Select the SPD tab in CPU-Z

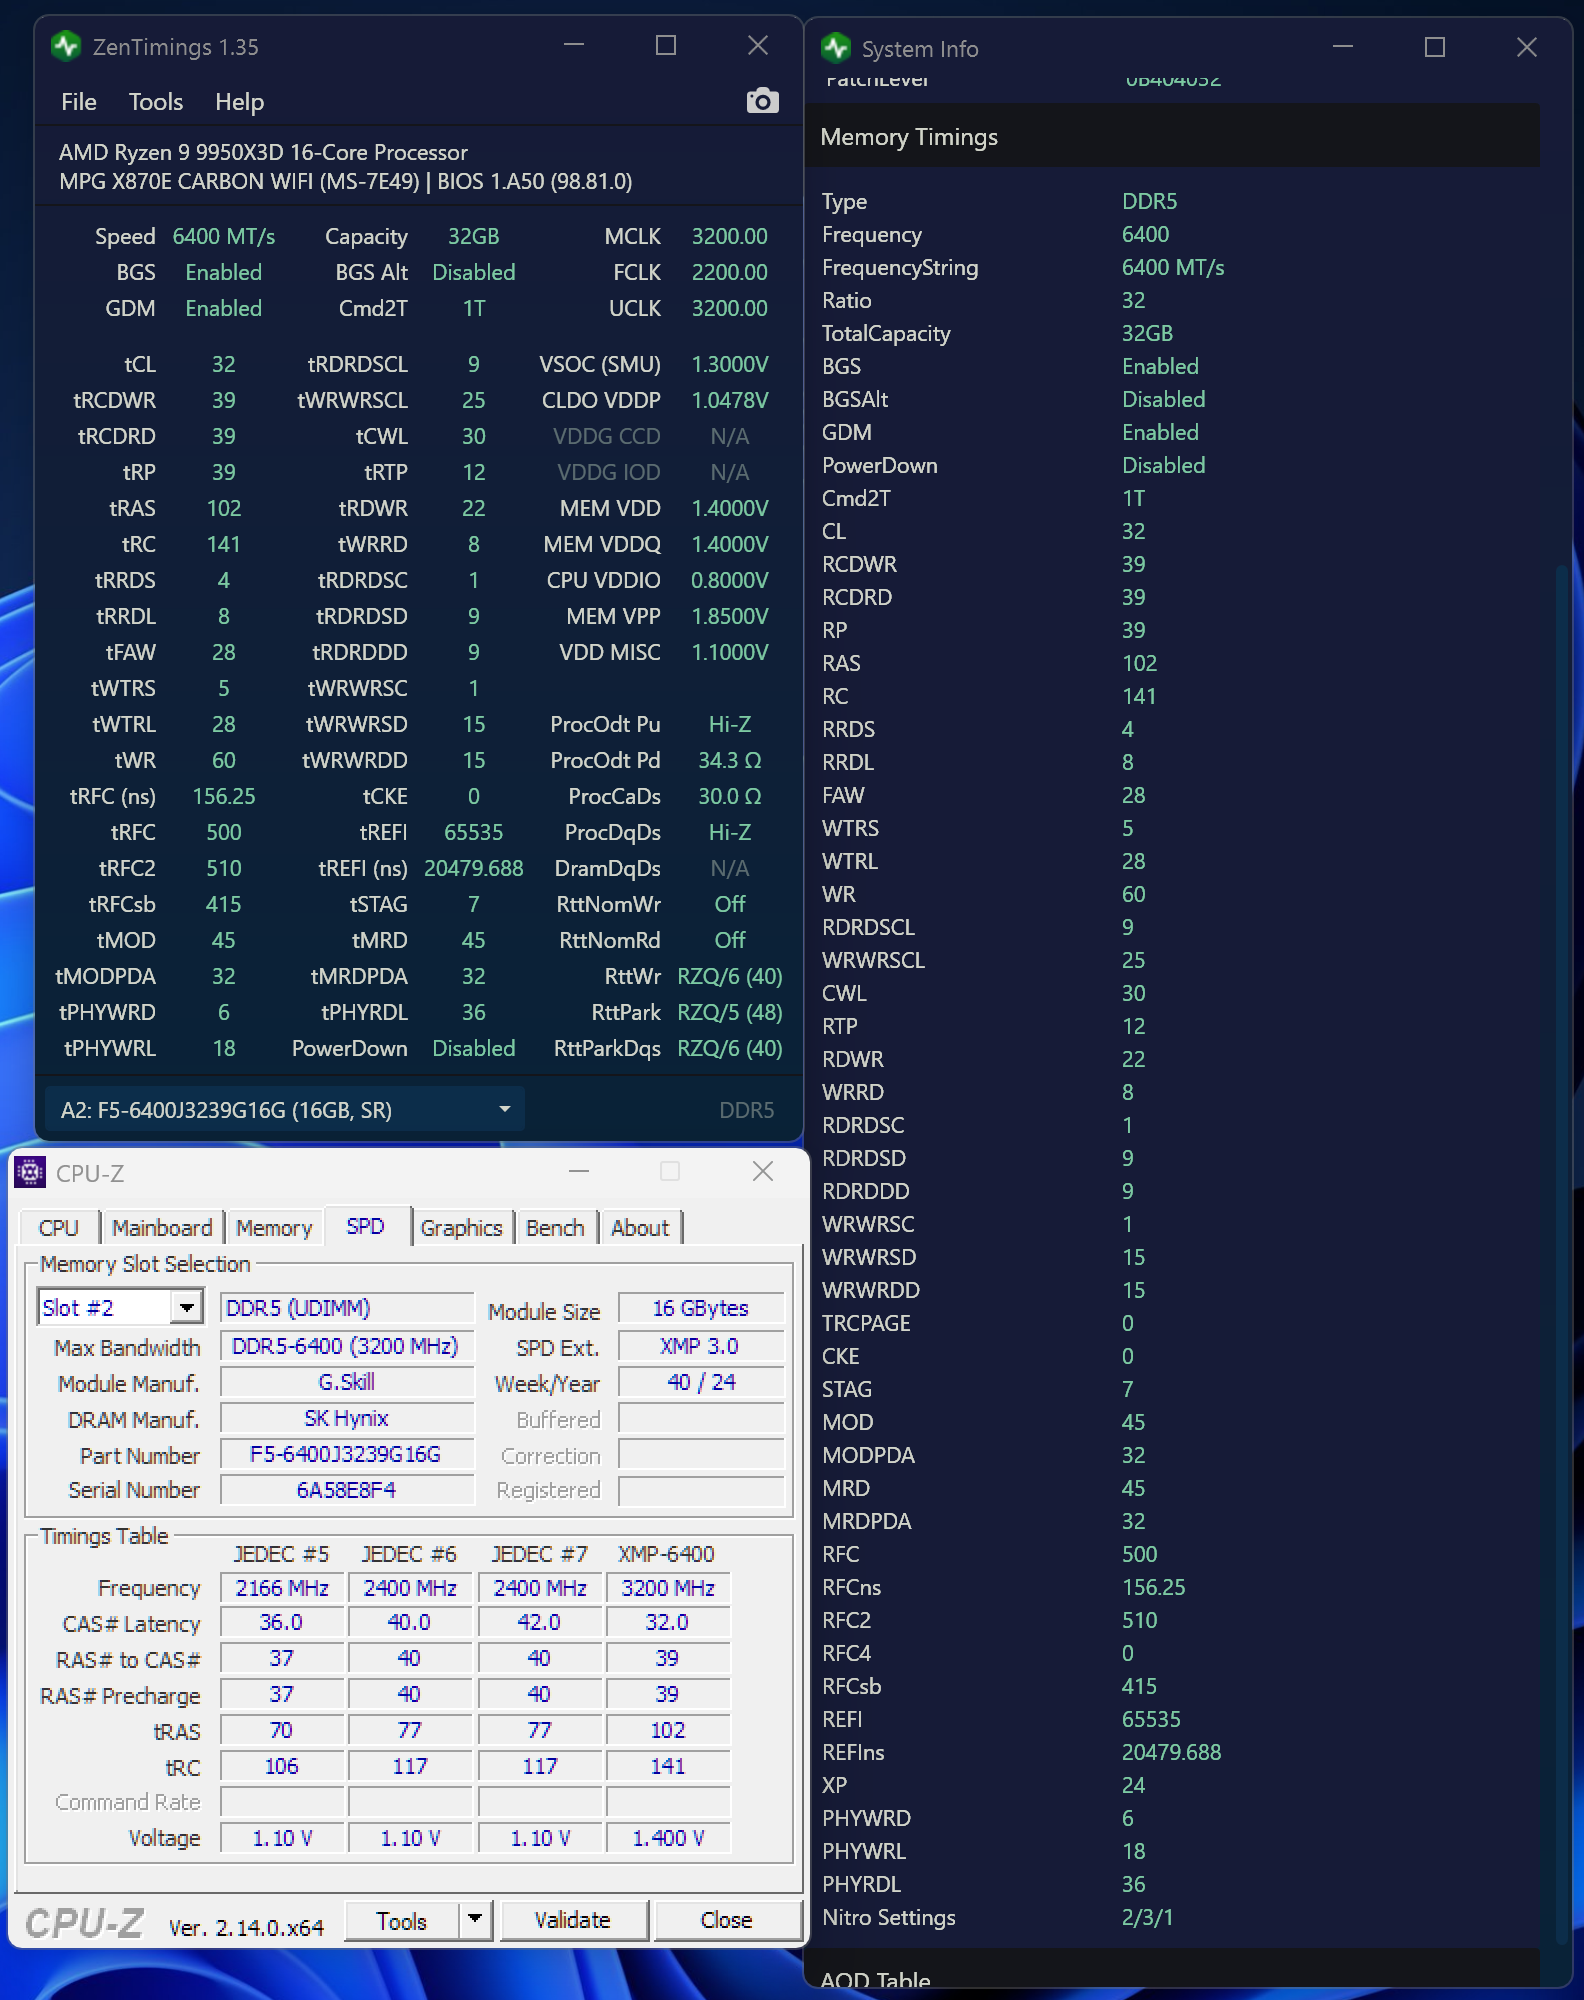click(x=366, y=1226)
